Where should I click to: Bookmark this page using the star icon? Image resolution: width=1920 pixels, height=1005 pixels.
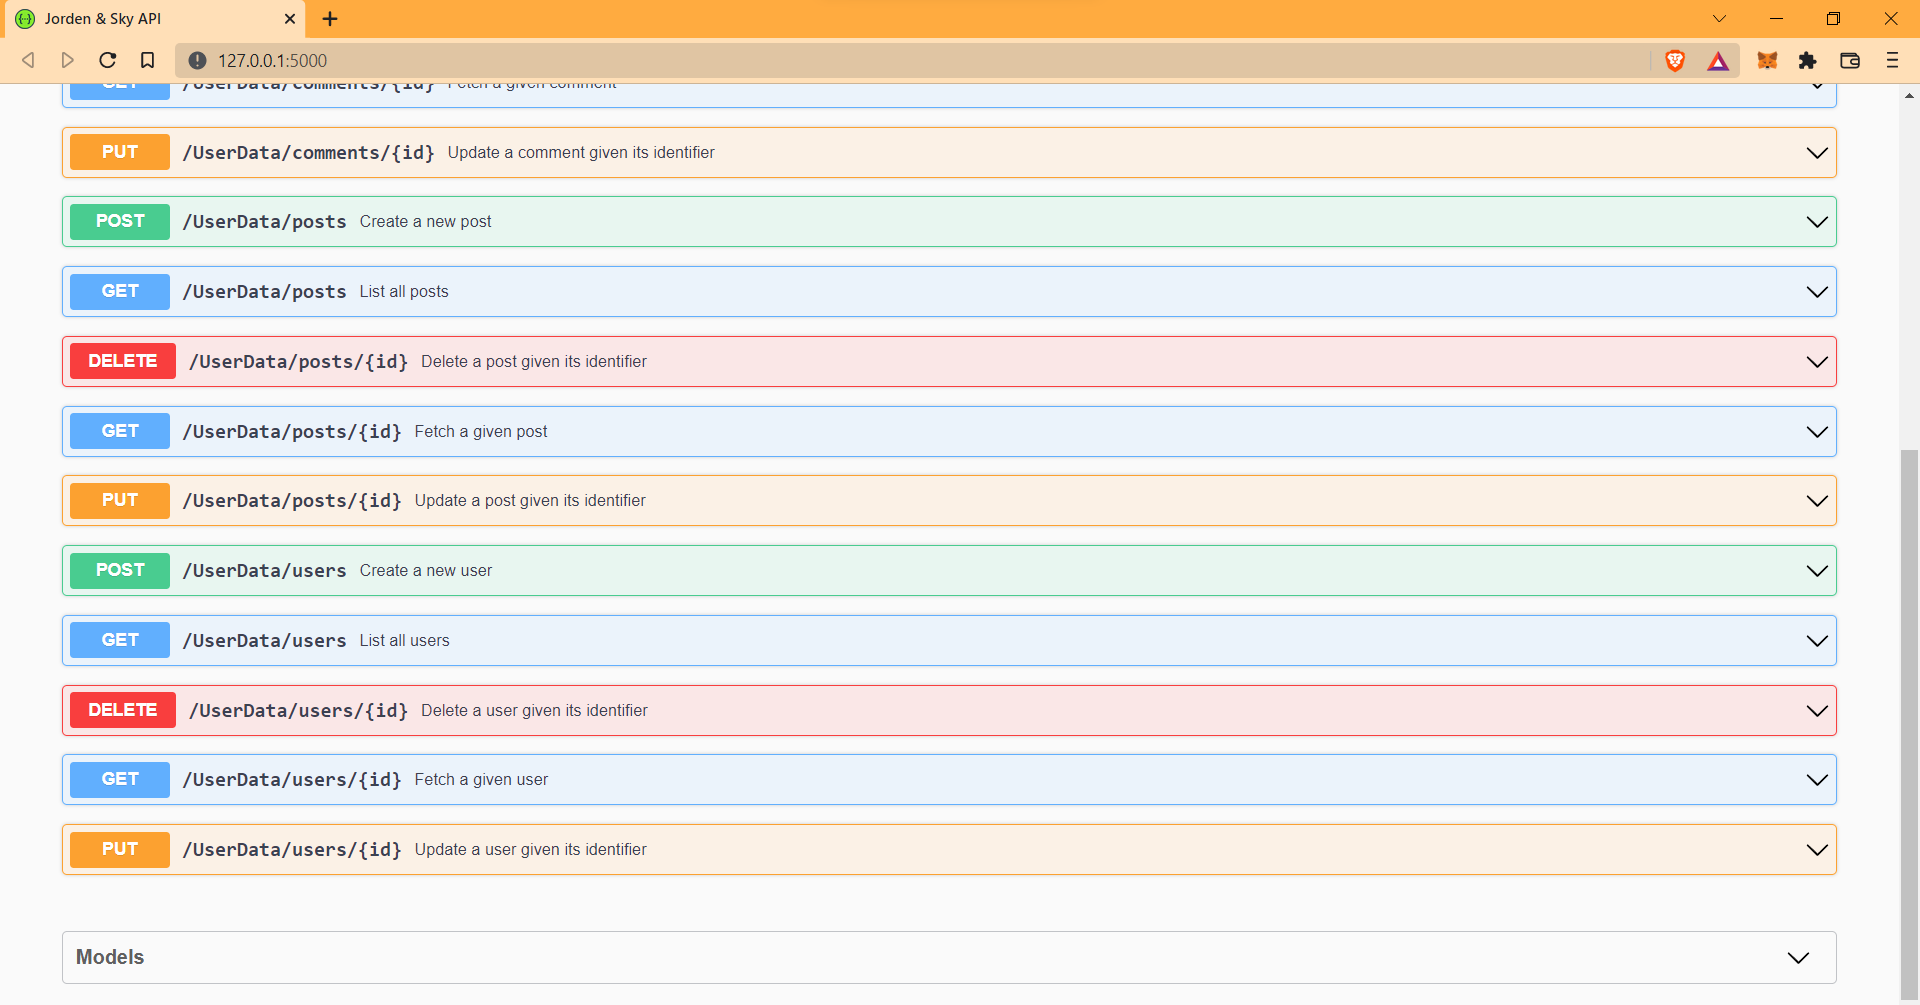point(147,60)
